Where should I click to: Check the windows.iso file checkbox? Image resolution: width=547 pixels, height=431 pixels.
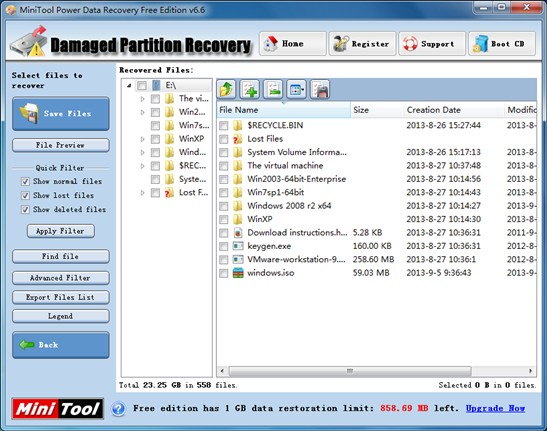point(224,273)
